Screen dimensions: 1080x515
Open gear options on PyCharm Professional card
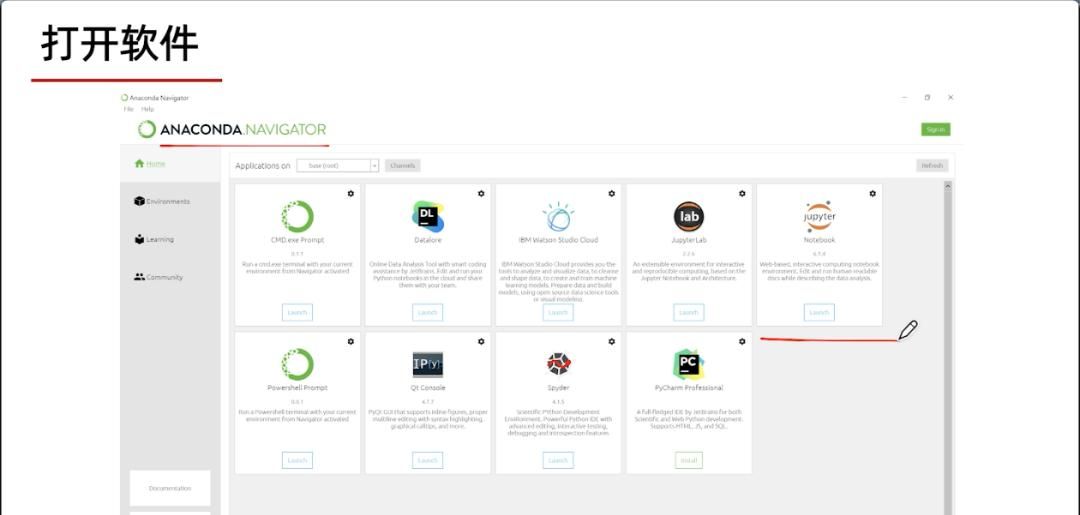[742, 341]
